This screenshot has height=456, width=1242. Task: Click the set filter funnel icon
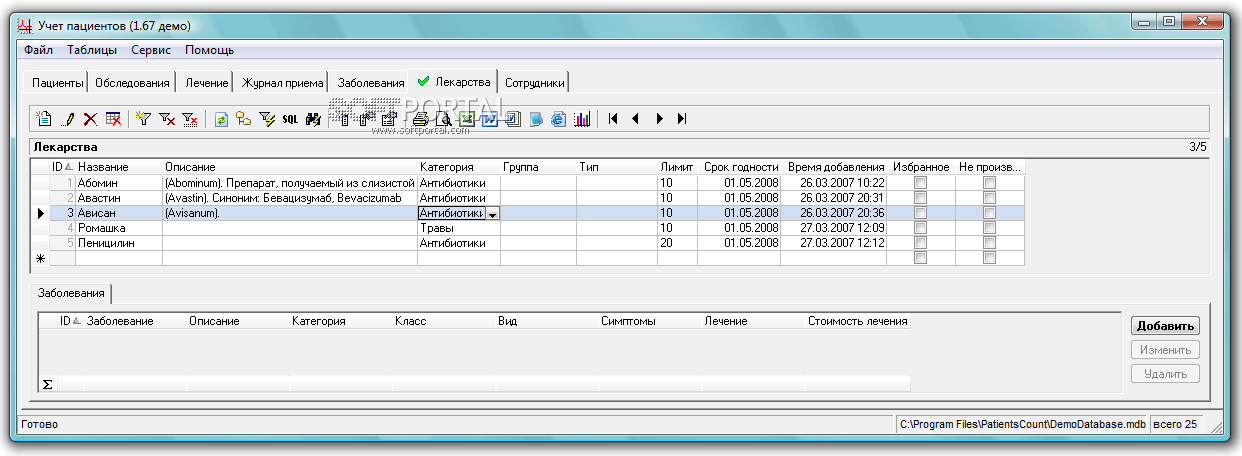(x=143, y=119)
